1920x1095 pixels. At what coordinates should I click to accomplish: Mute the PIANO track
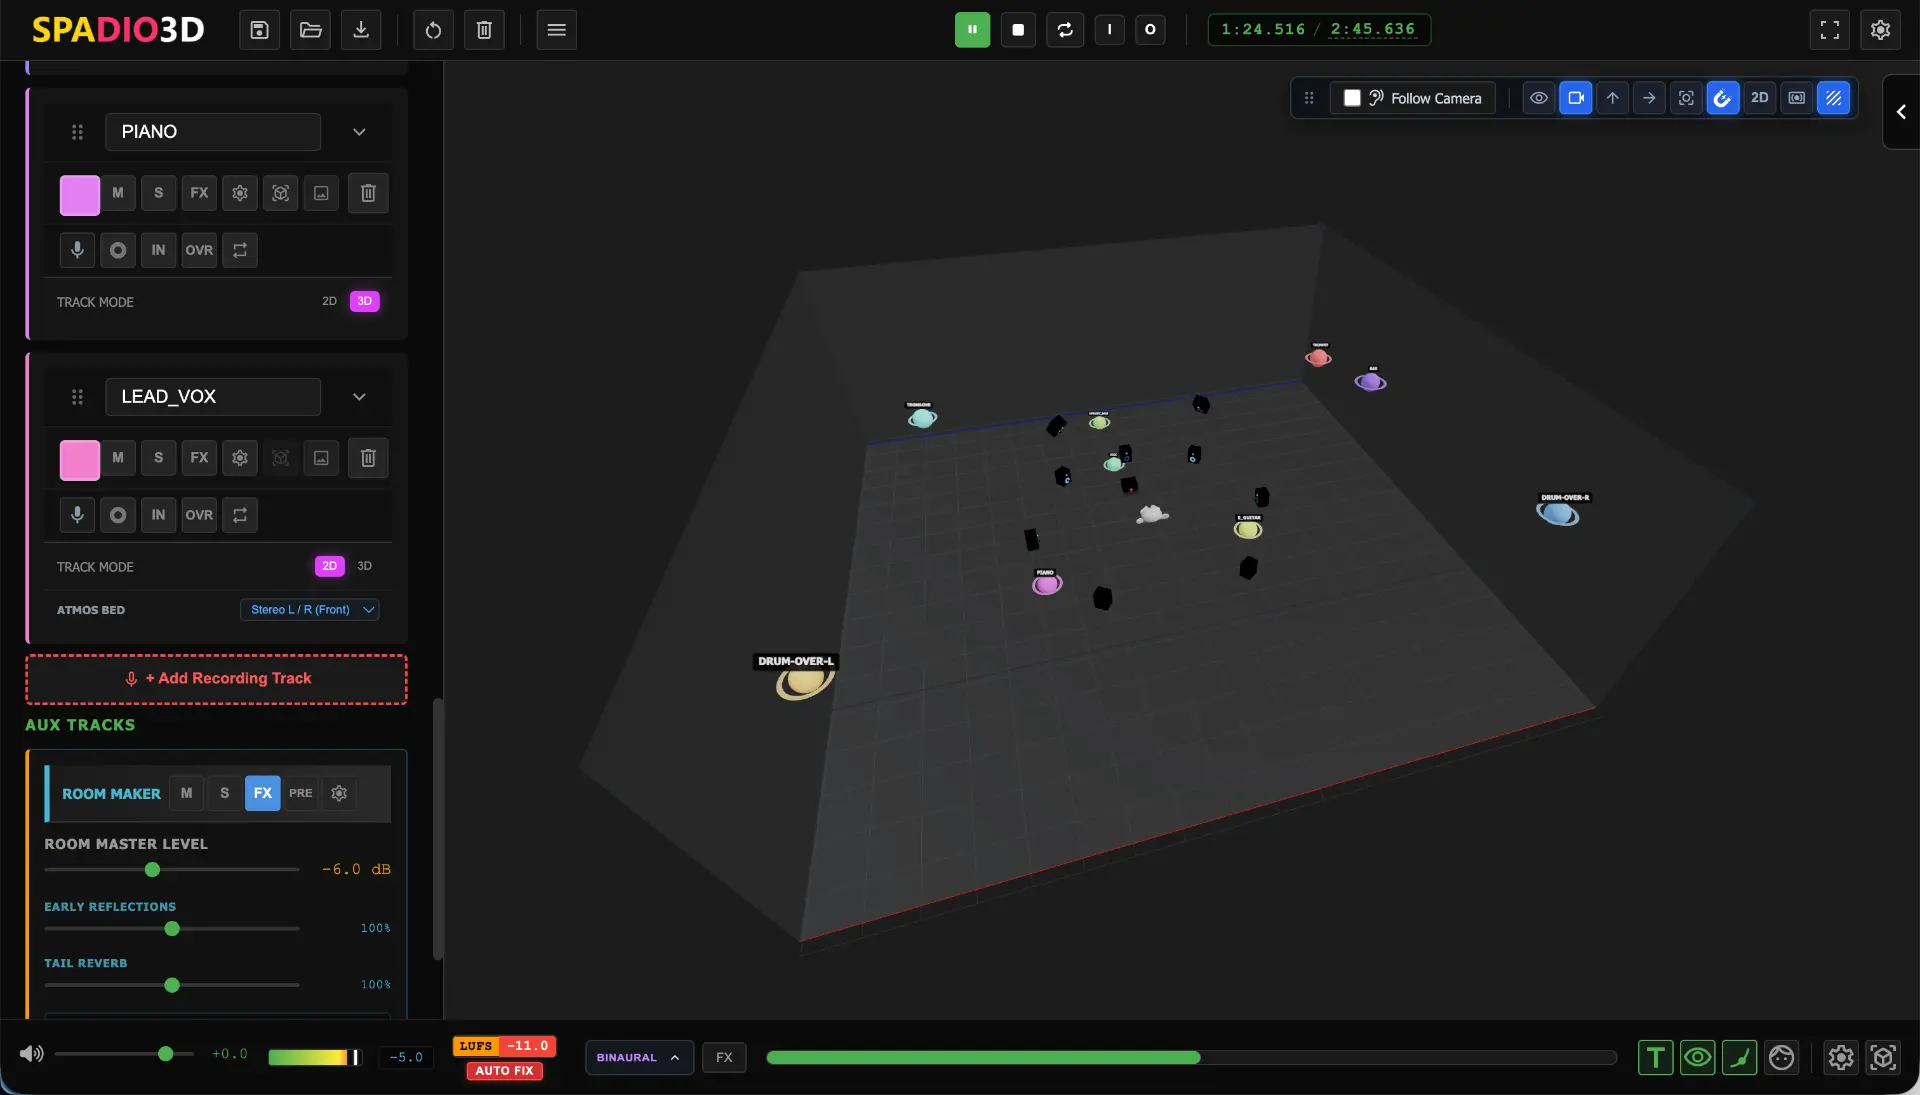(118, 193)
